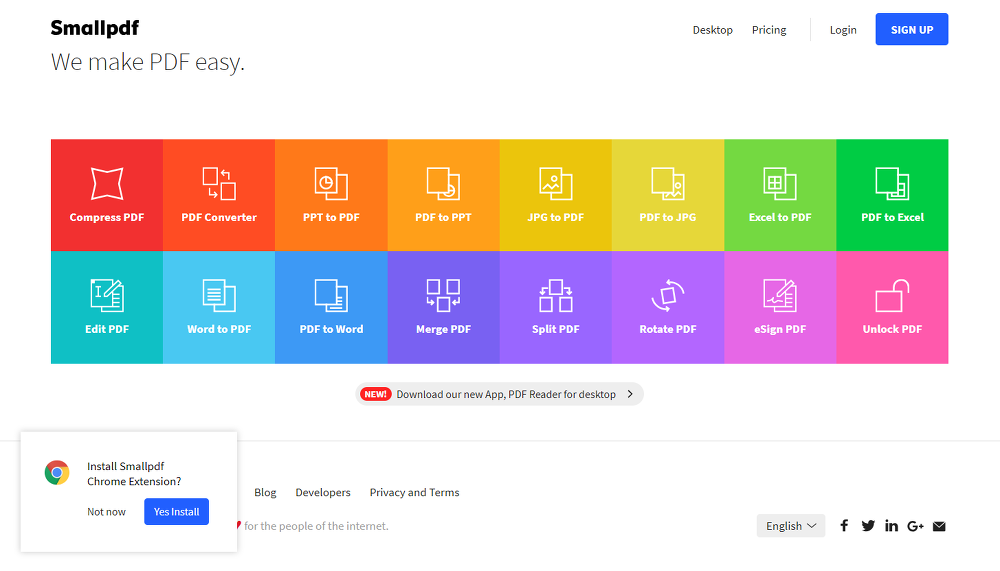Click the PDF Reader for desktop download banner
Screen dimensions: 1000x571
(499, 394)
